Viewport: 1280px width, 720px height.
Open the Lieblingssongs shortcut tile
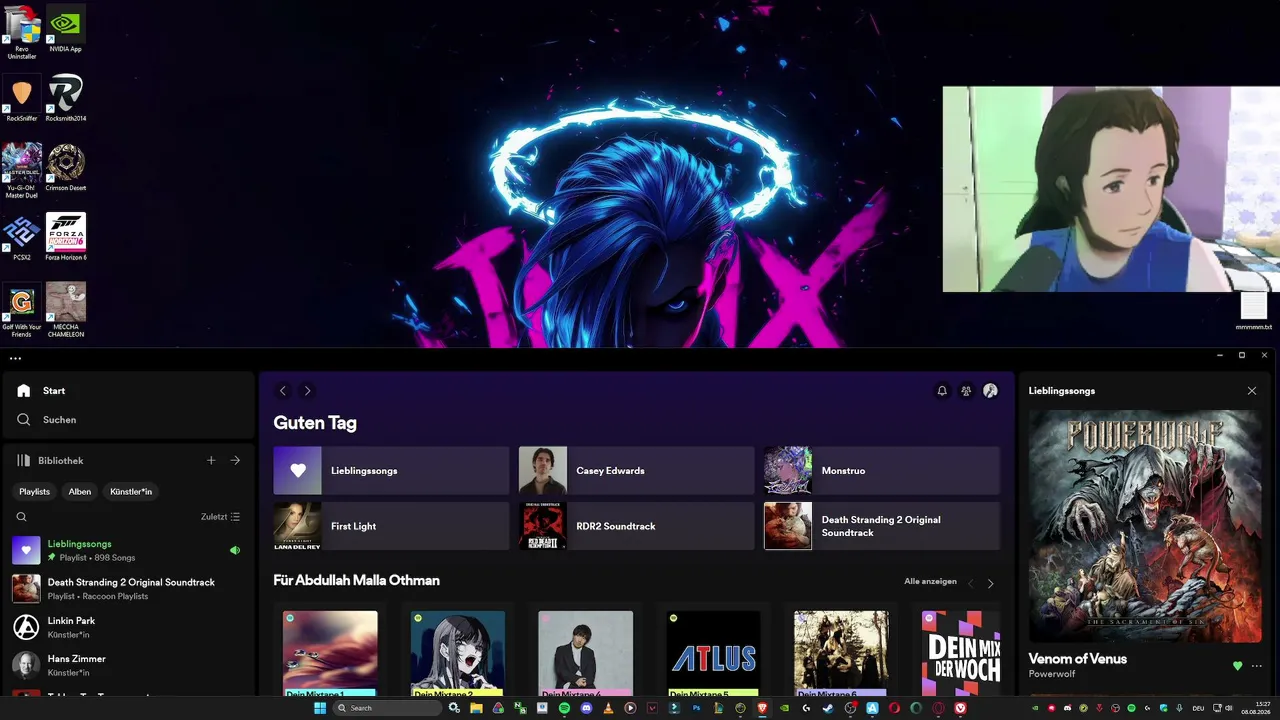tap(391, 471)
